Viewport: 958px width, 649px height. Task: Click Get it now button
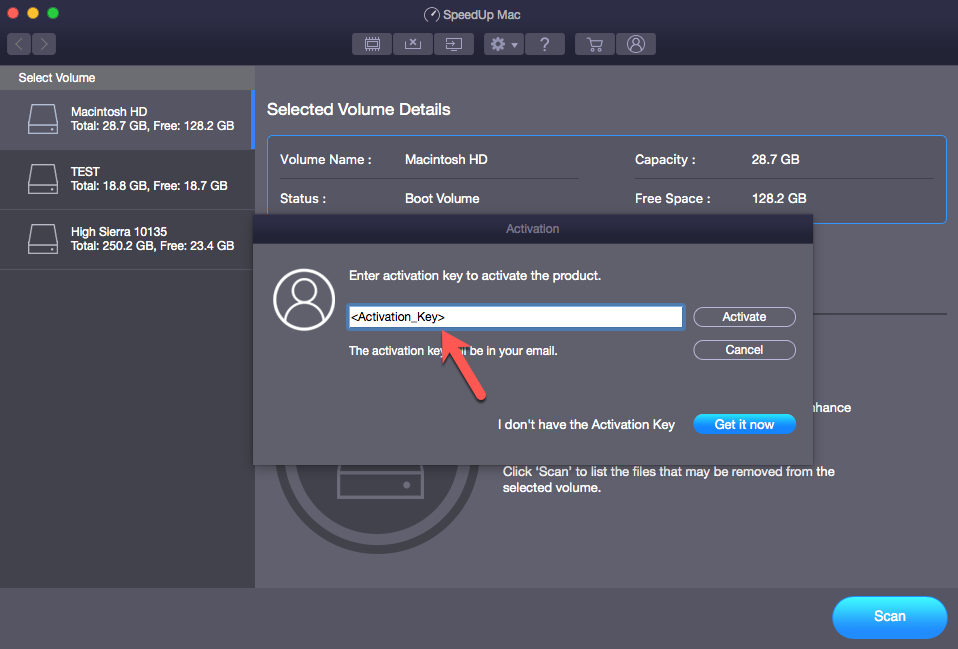(744, 424)
